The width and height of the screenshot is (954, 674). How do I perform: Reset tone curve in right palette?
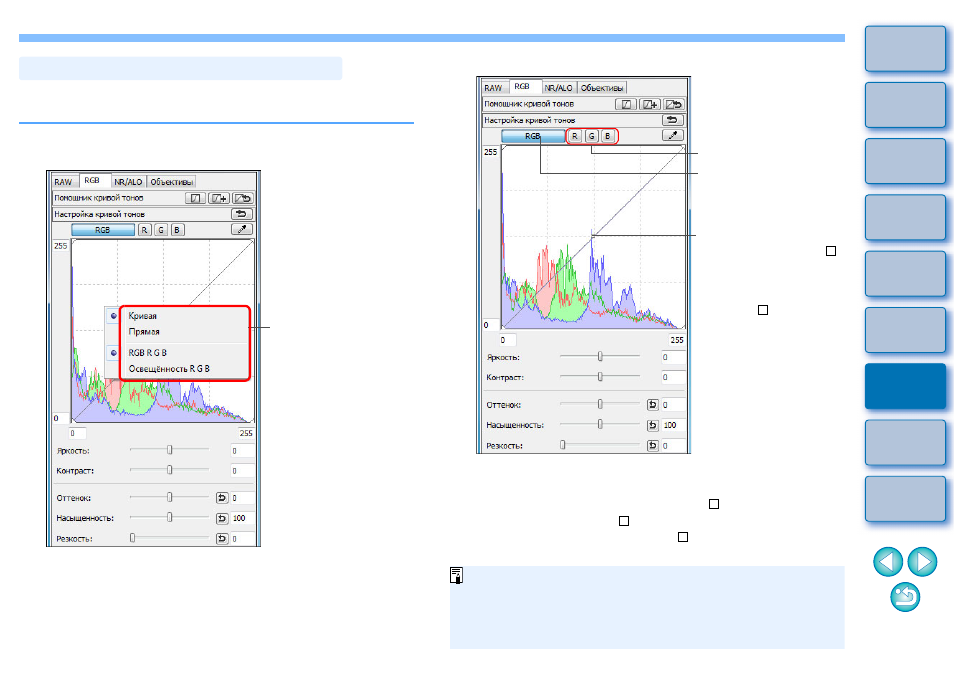pos(672,120)
